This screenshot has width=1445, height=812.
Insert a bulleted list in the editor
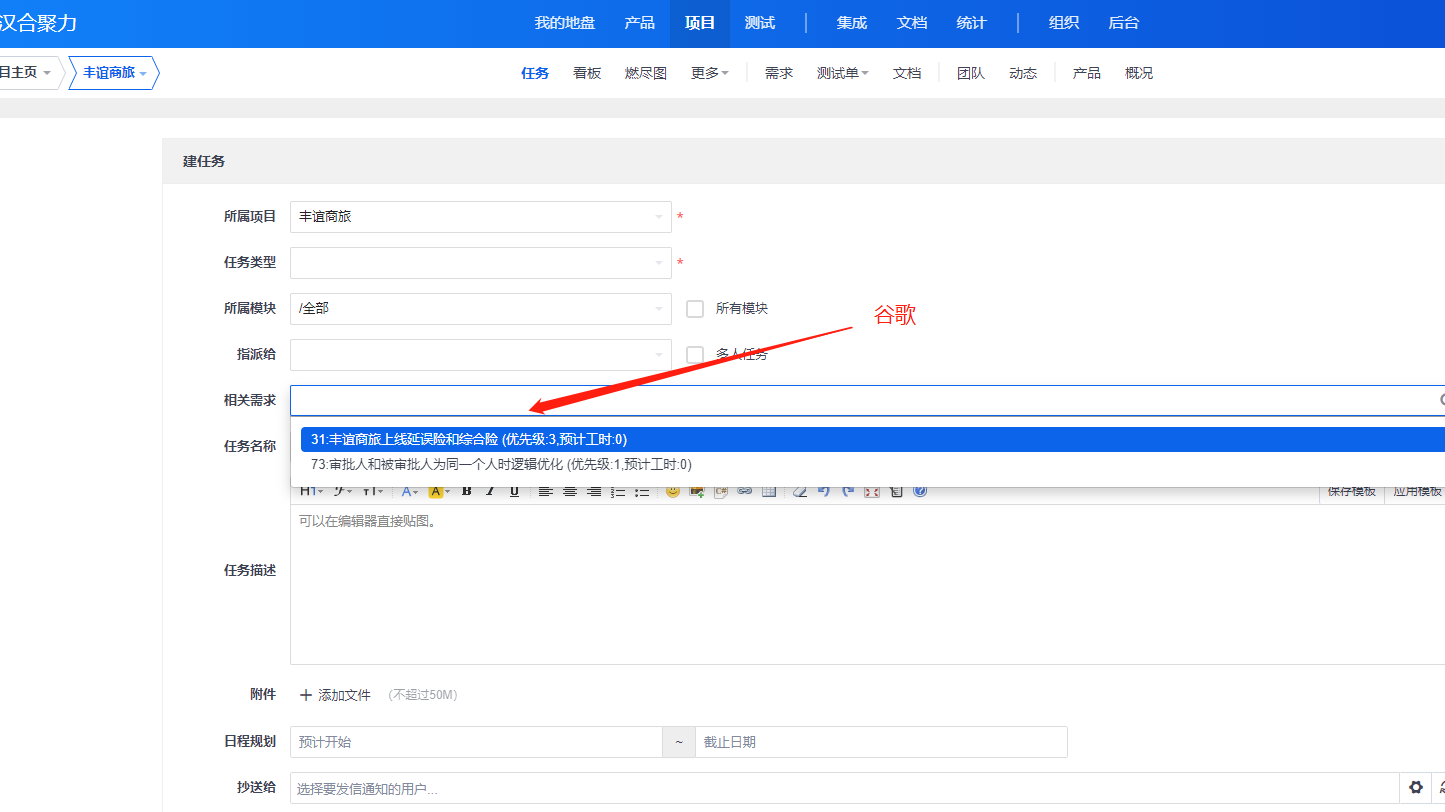642,491
